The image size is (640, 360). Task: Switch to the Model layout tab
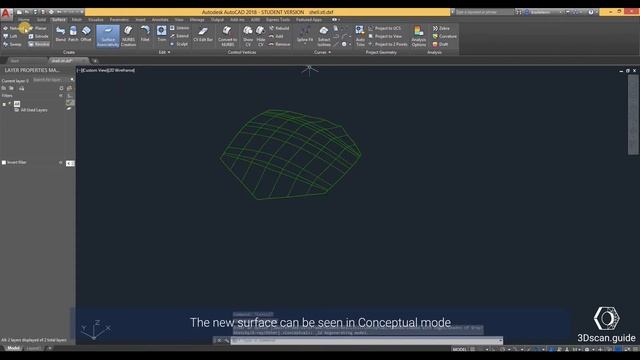pos(13,348)
